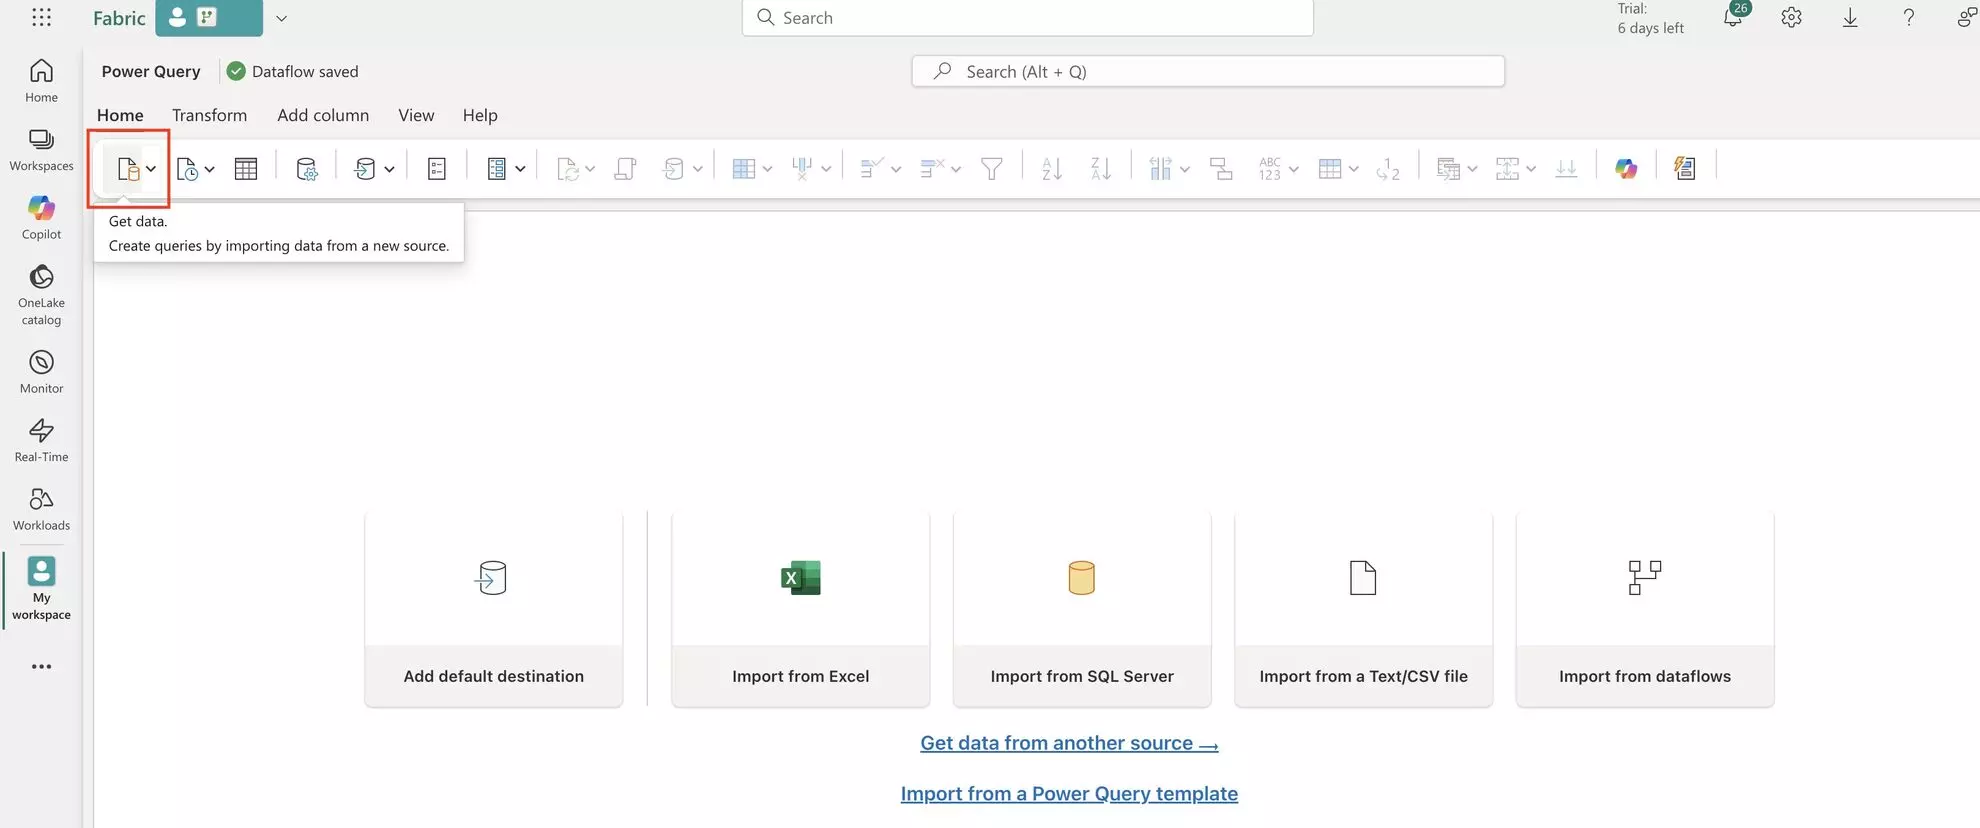The width and height of the screenshot is (1980, 828).
Task: Click the remove columns icon
Action: 802,169
